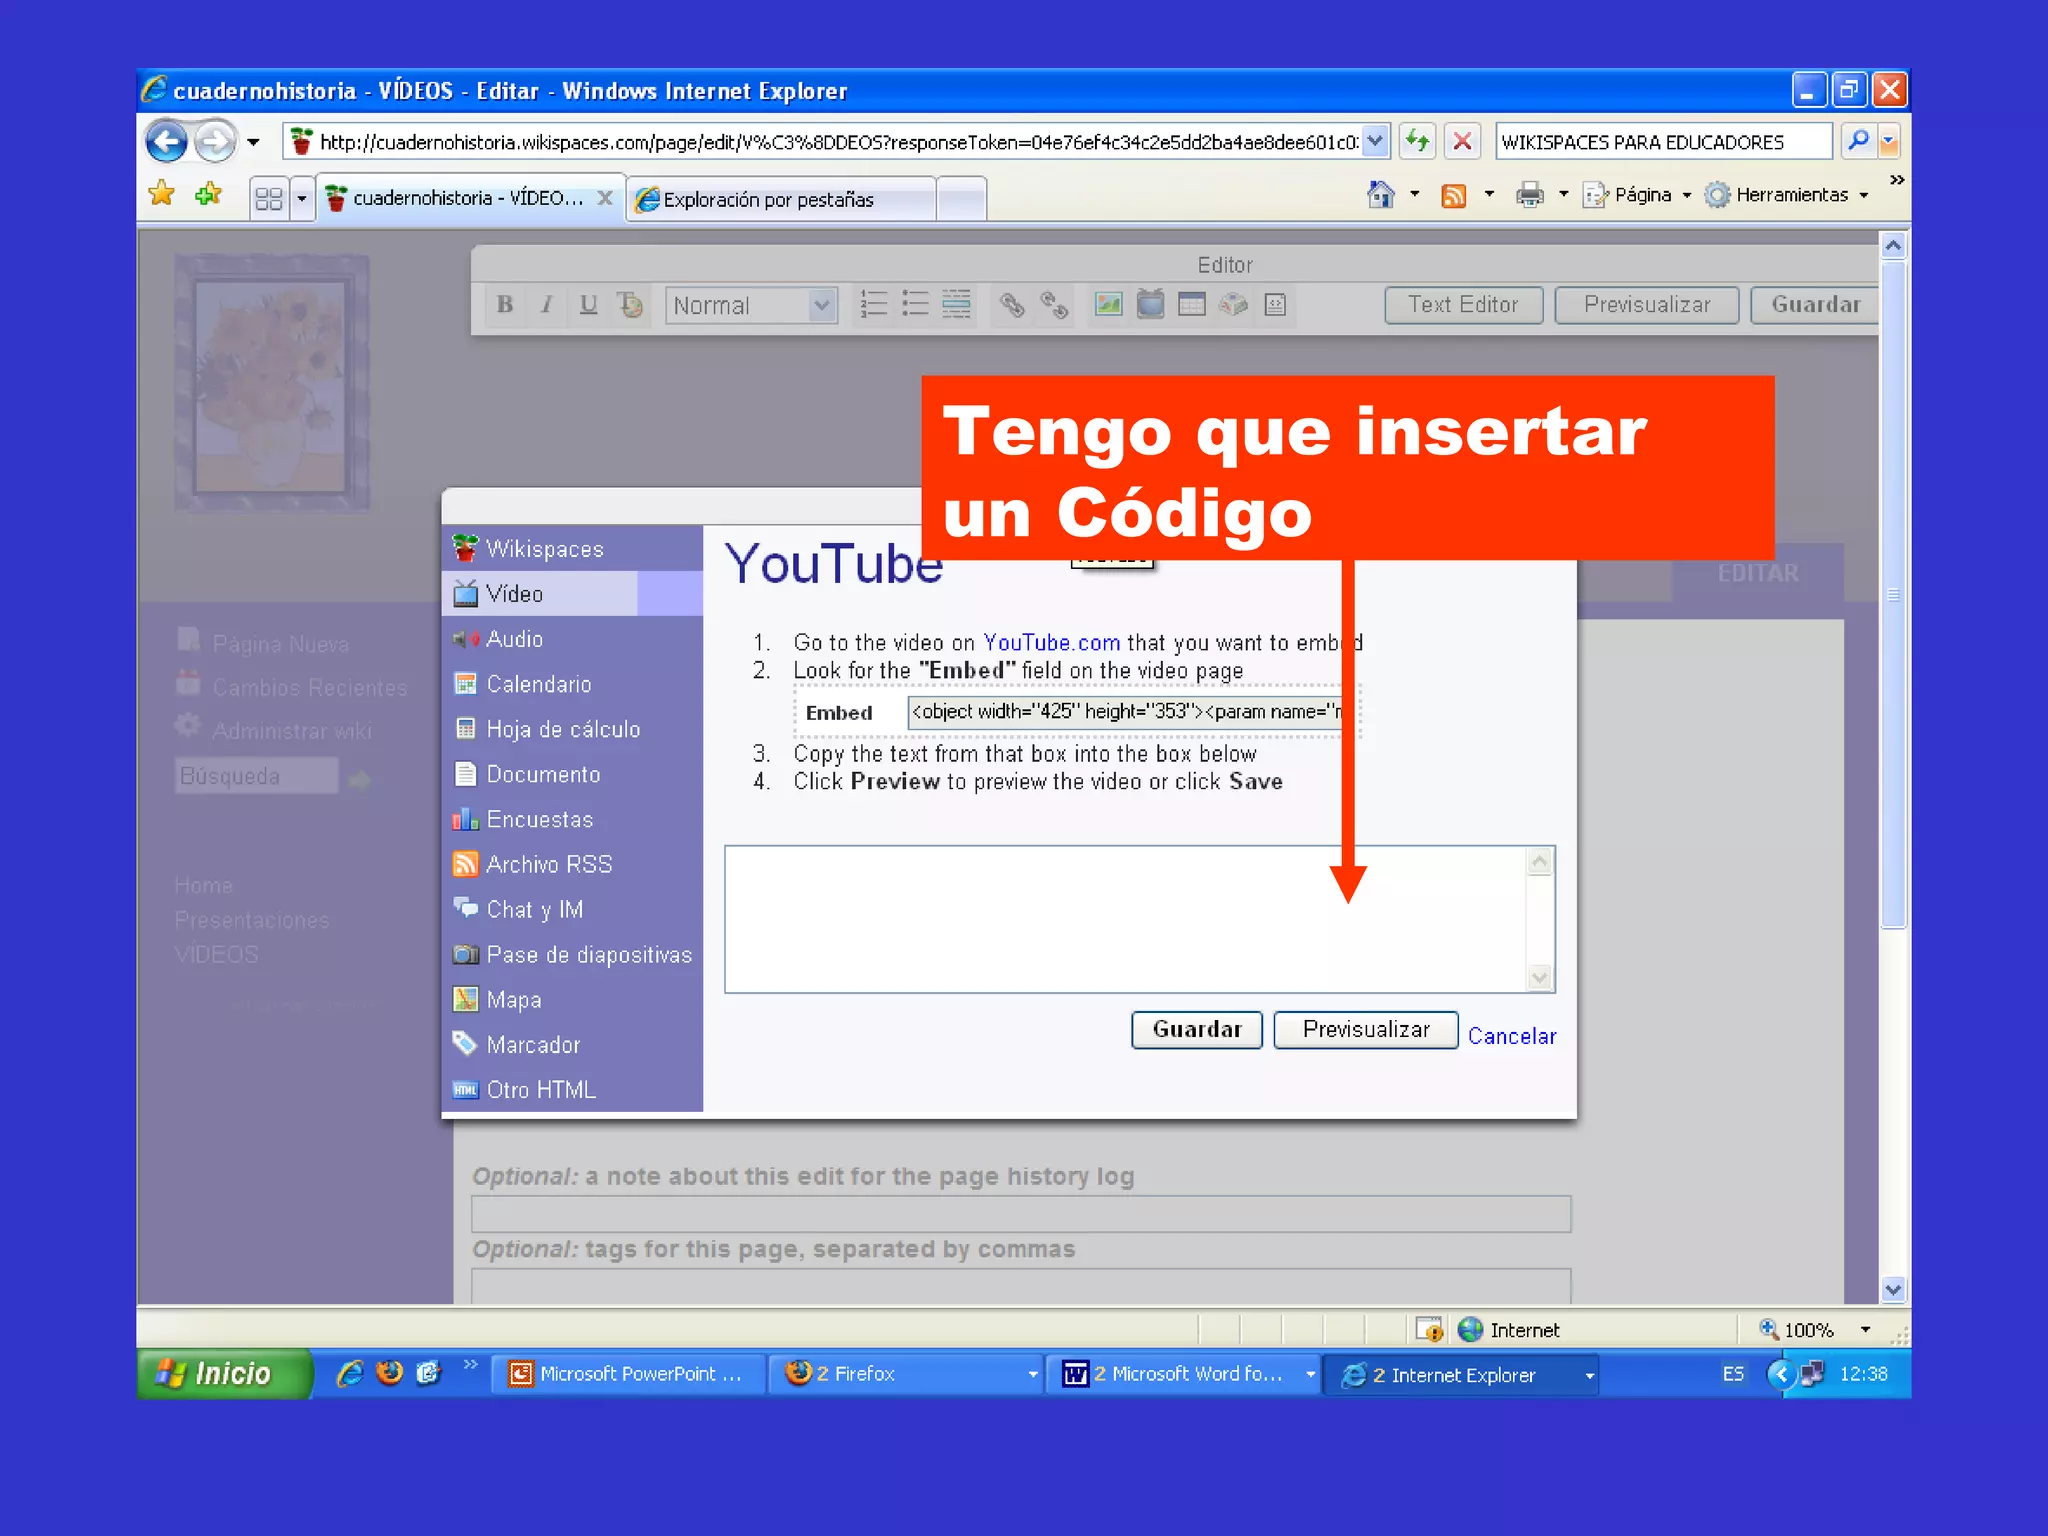Open the YouTube.com hyperlink
The width and height of the screenshot is (2048, 1536).
pos(1051,642)
